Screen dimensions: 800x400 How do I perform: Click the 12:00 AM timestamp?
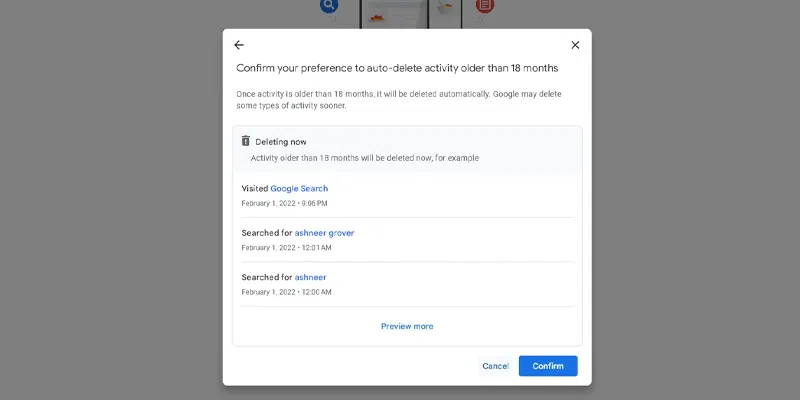coord(316,292)
